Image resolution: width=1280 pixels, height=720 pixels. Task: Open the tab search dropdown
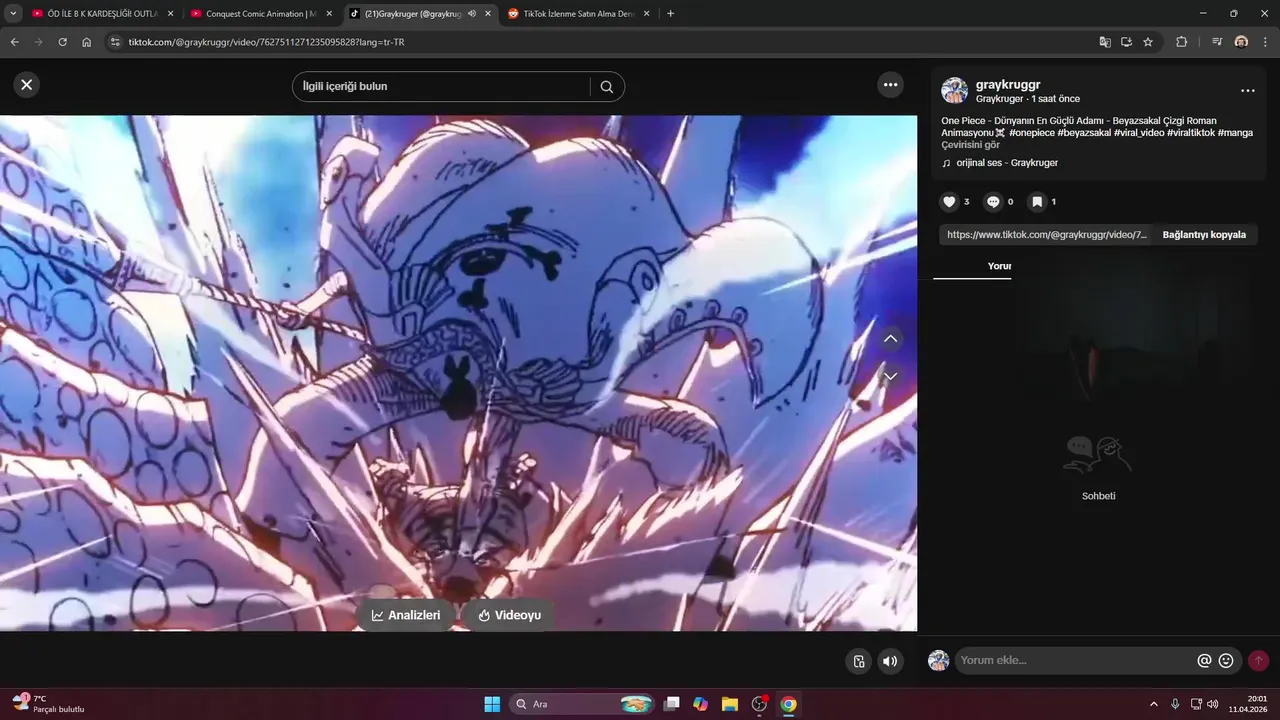pos(13,14)
